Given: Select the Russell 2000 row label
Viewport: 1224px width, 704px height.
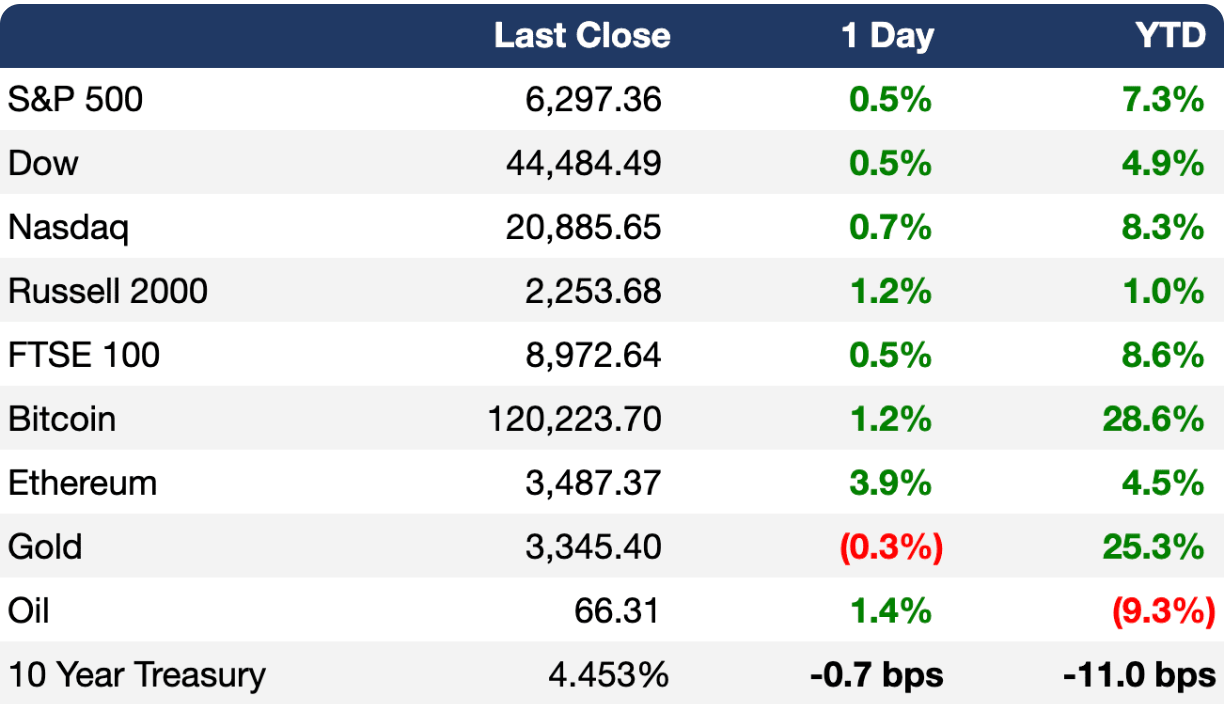Looking at the screenshot, I should pos(108,291).
